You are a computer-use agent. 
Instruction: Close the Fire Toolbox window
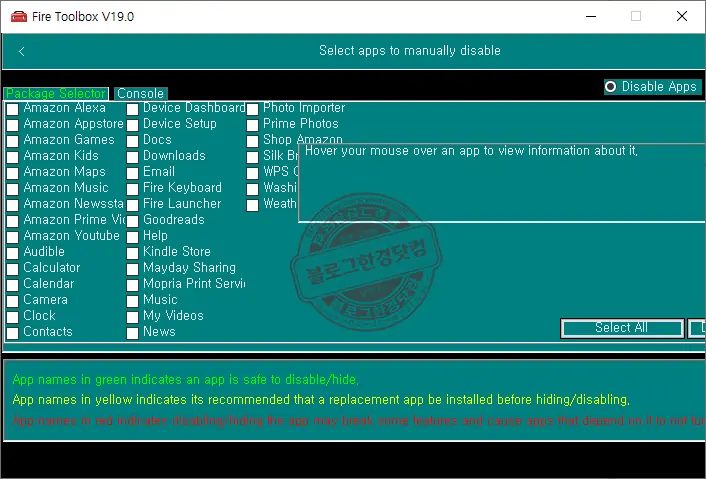pos(682,17)
